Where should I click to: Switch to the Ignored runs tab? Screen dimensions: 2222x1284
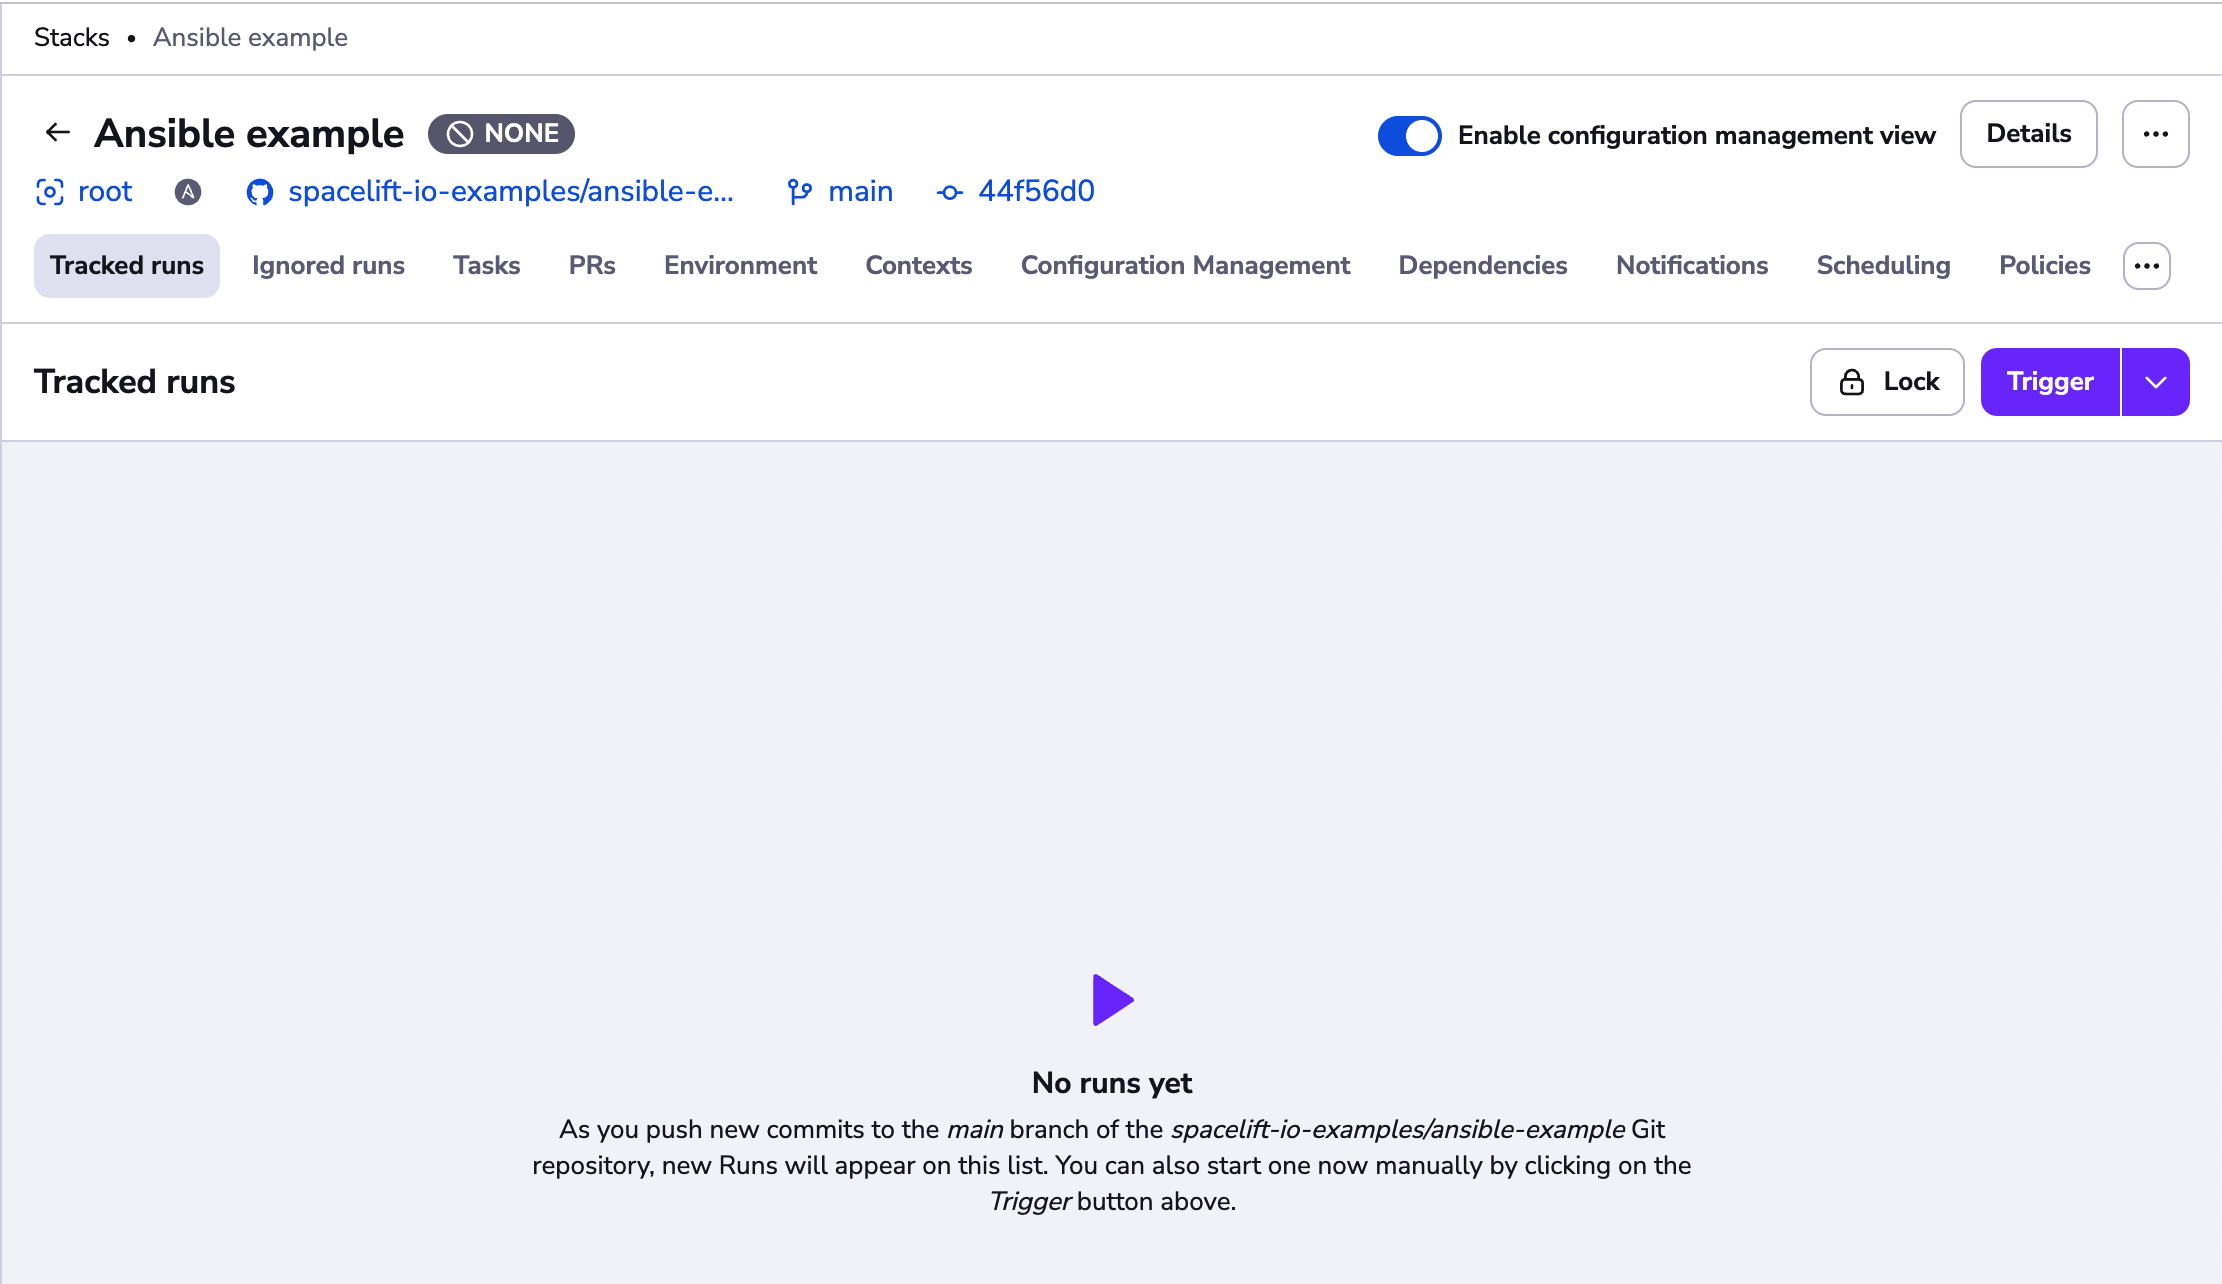328,266
